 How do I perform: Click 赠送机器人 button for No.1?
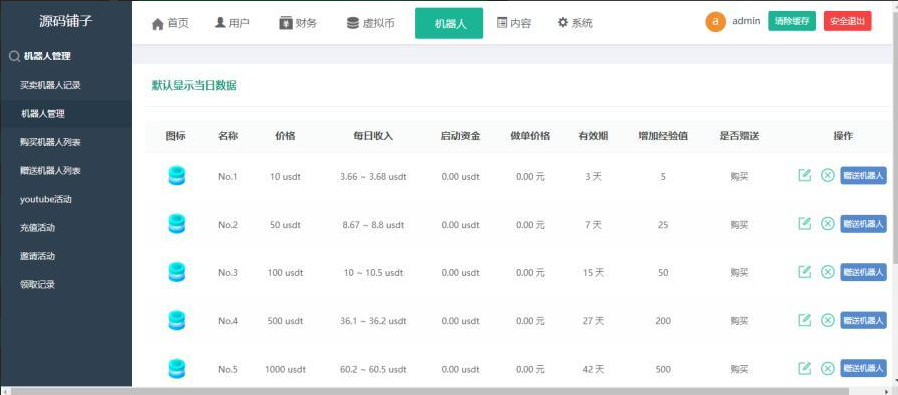tap(863, 175)
